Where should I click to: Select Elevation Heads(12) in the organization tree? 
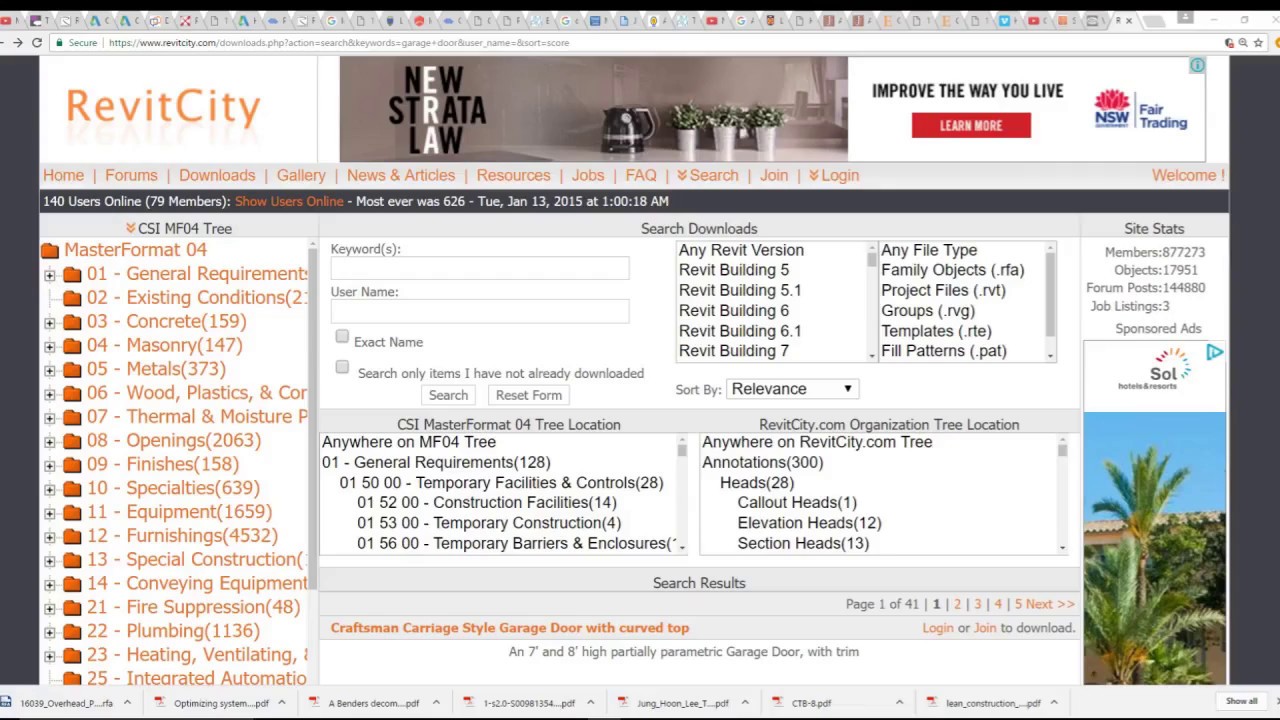pos(809,523)
